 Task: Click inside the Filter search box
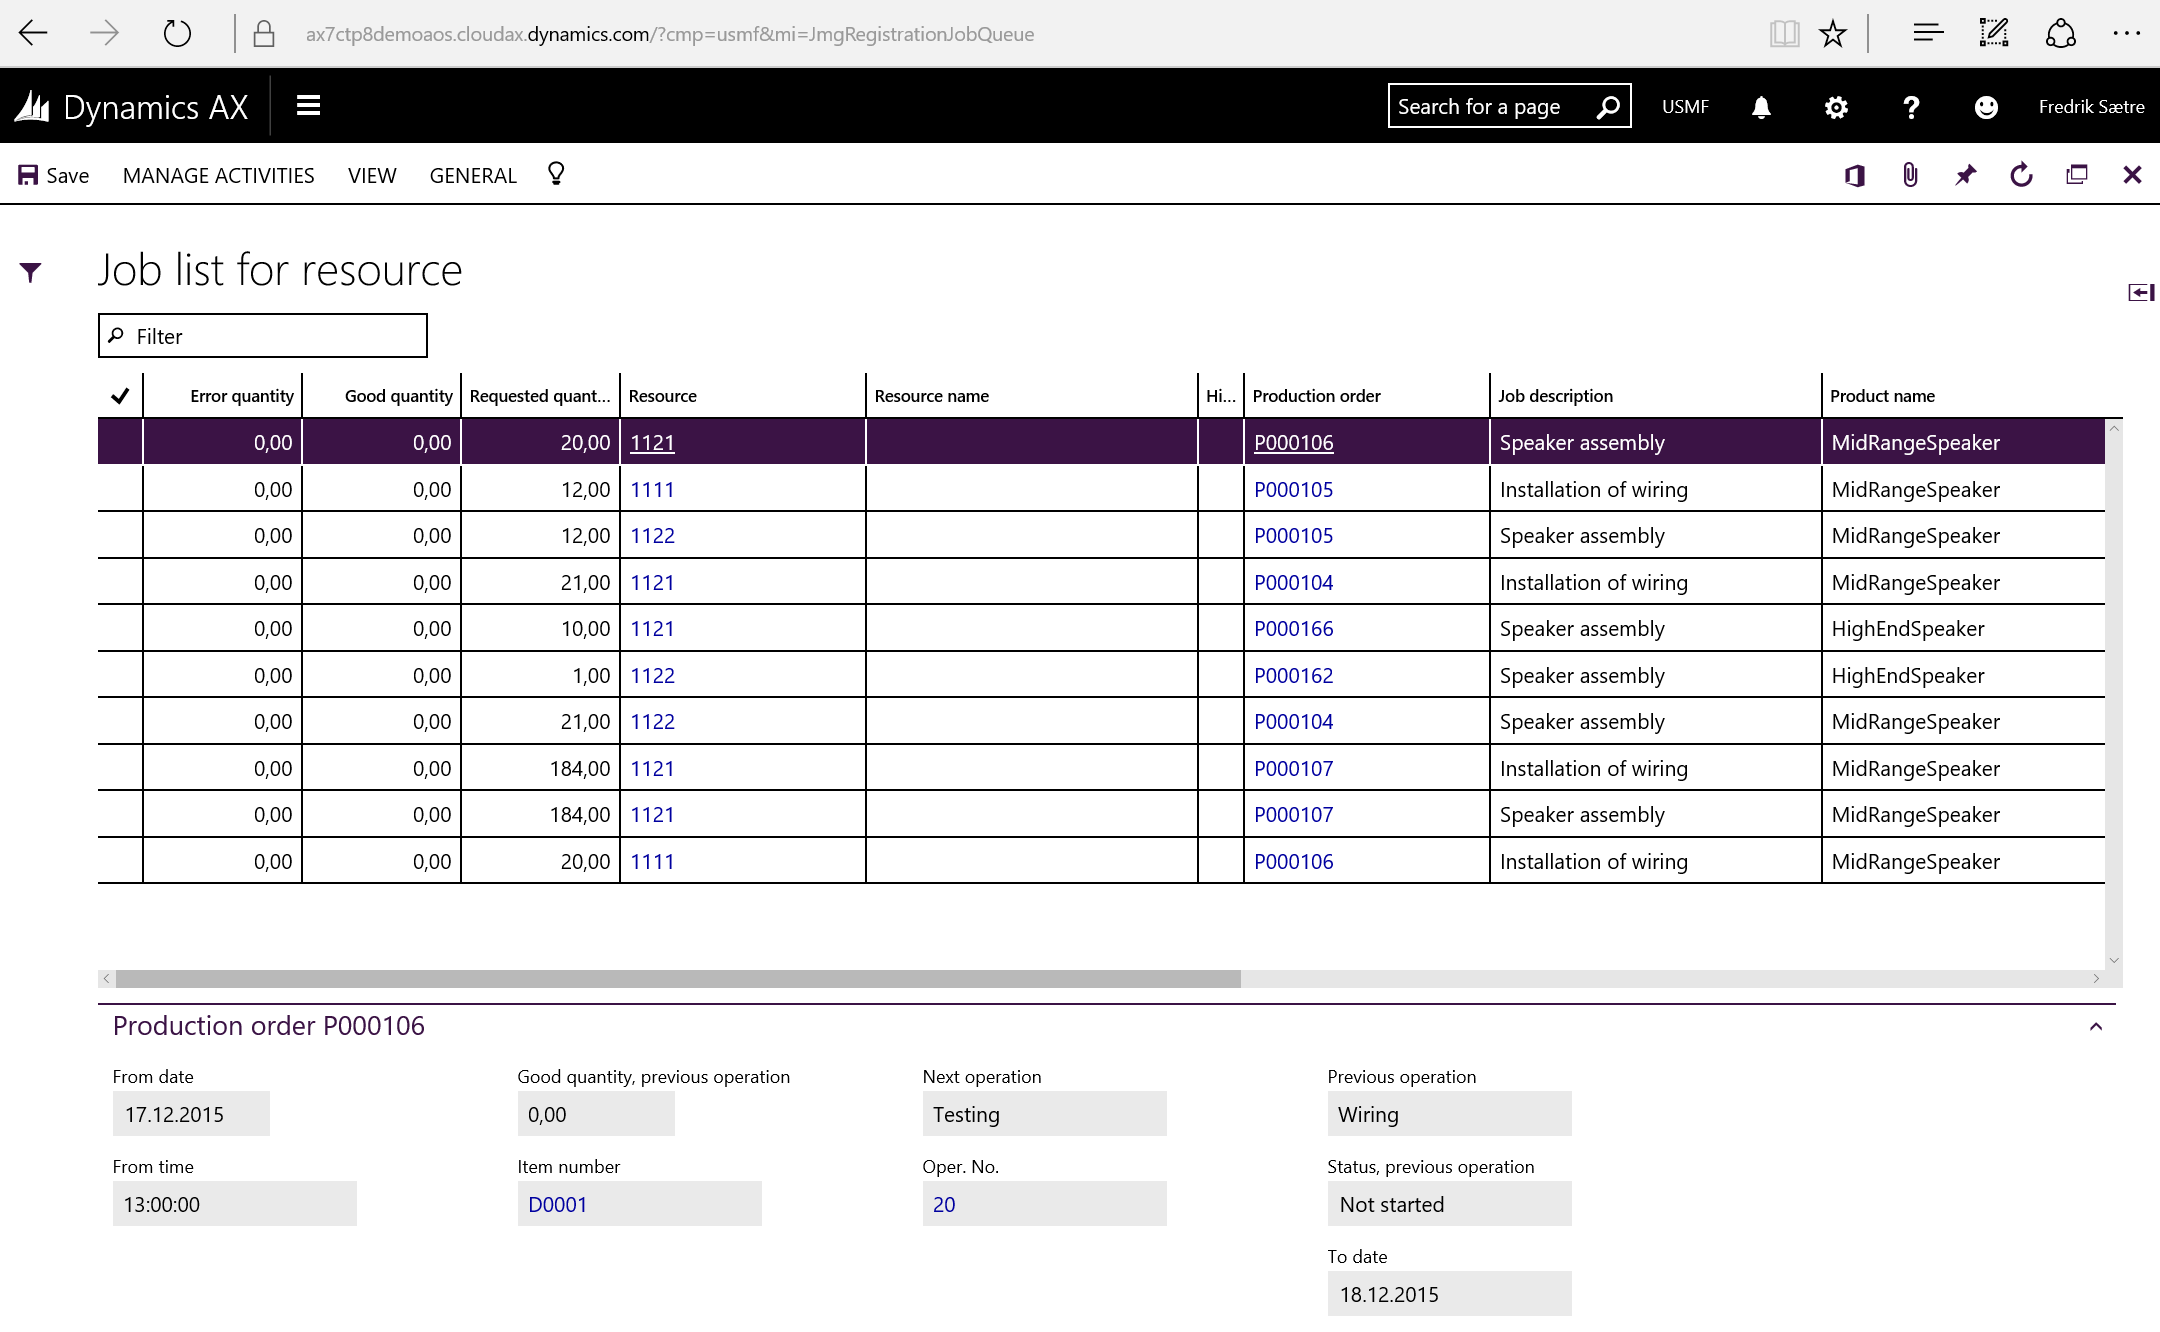coord(262,335)
